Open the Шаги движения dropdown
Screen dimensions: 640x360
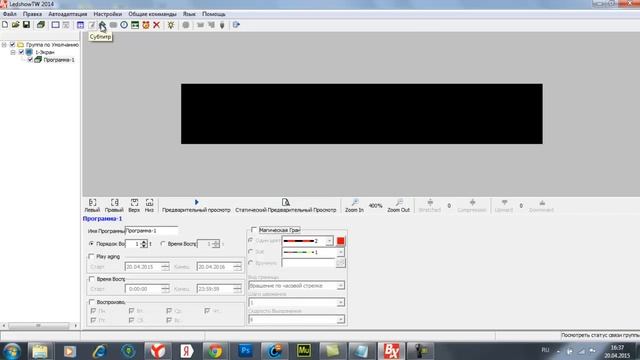click(x=340, y=302)
